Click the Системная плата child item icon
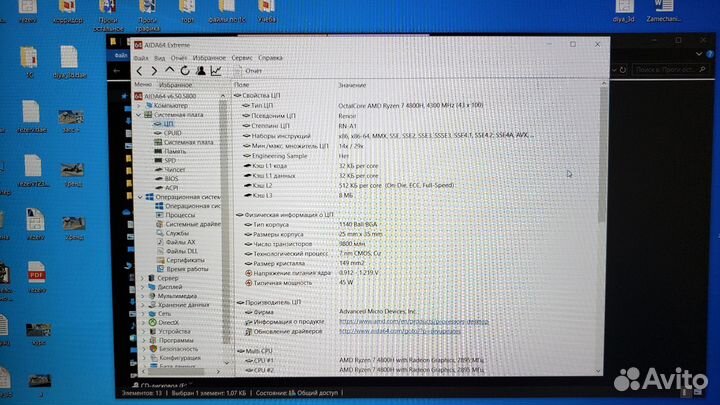 [158, 142]
